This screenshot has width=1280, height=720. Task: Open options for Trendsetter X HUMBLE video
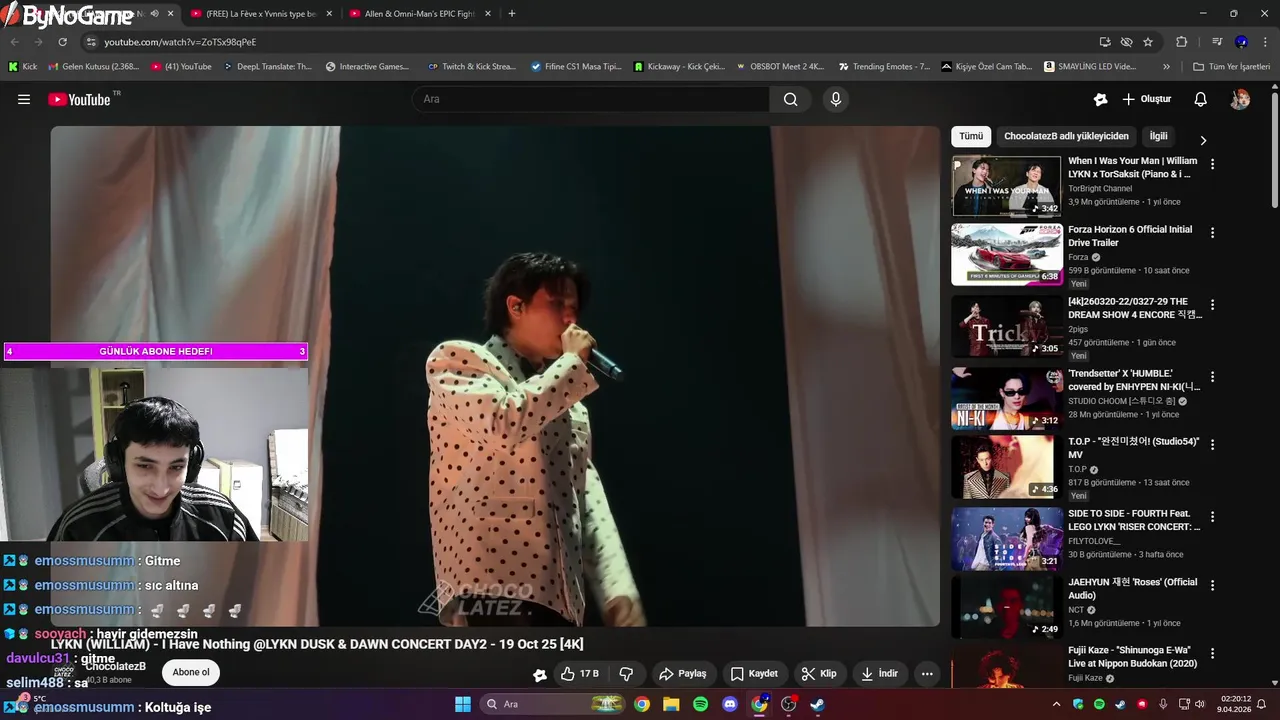(1212, 376)
